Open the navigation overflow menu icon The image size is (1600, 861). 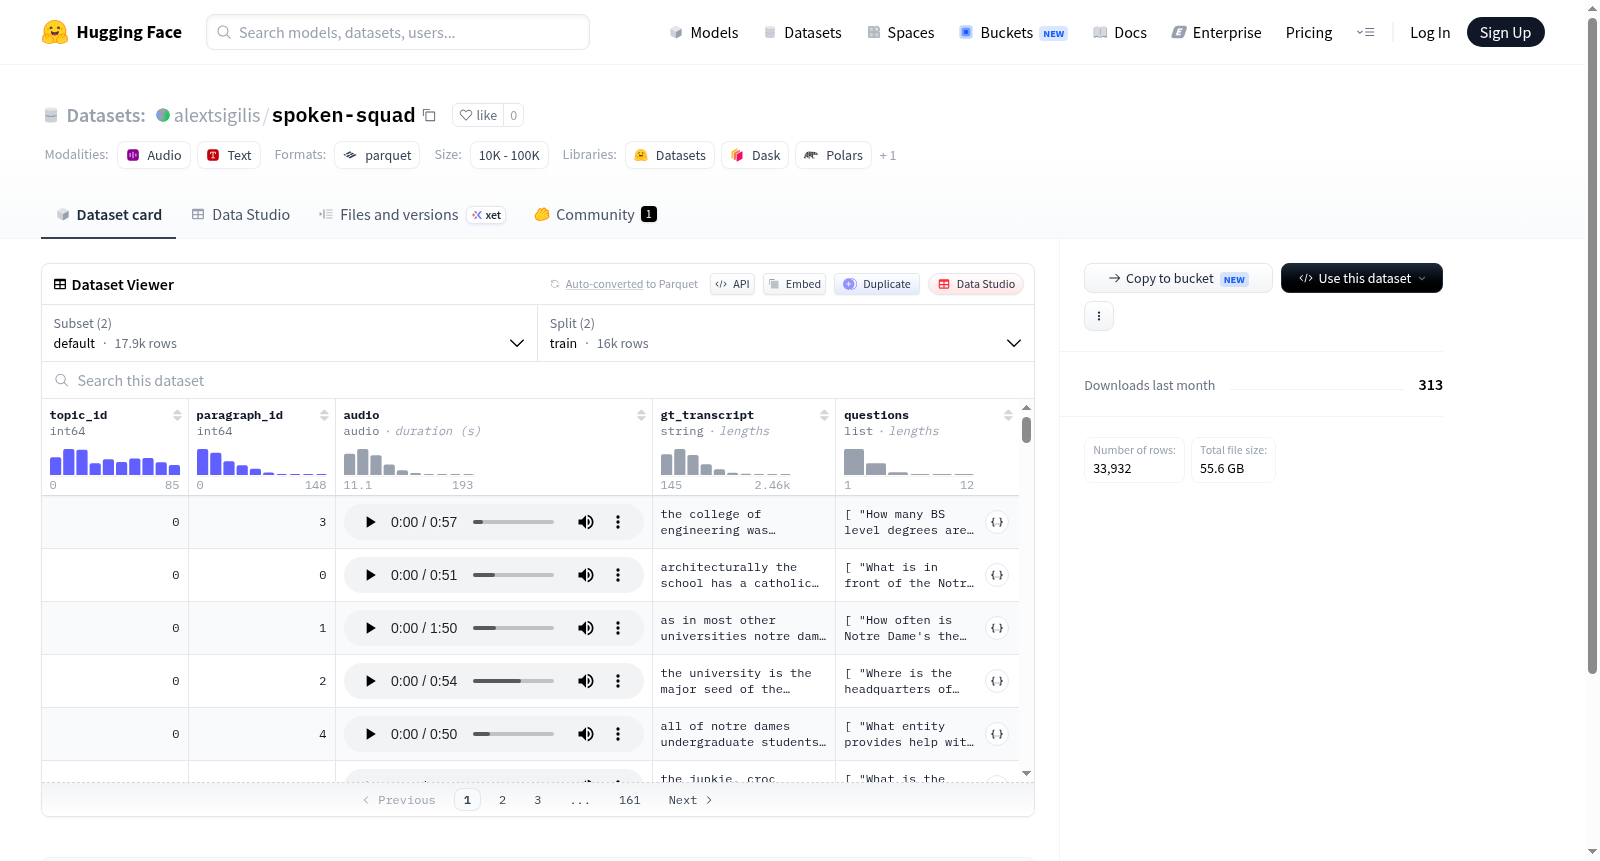[1365, 33]
